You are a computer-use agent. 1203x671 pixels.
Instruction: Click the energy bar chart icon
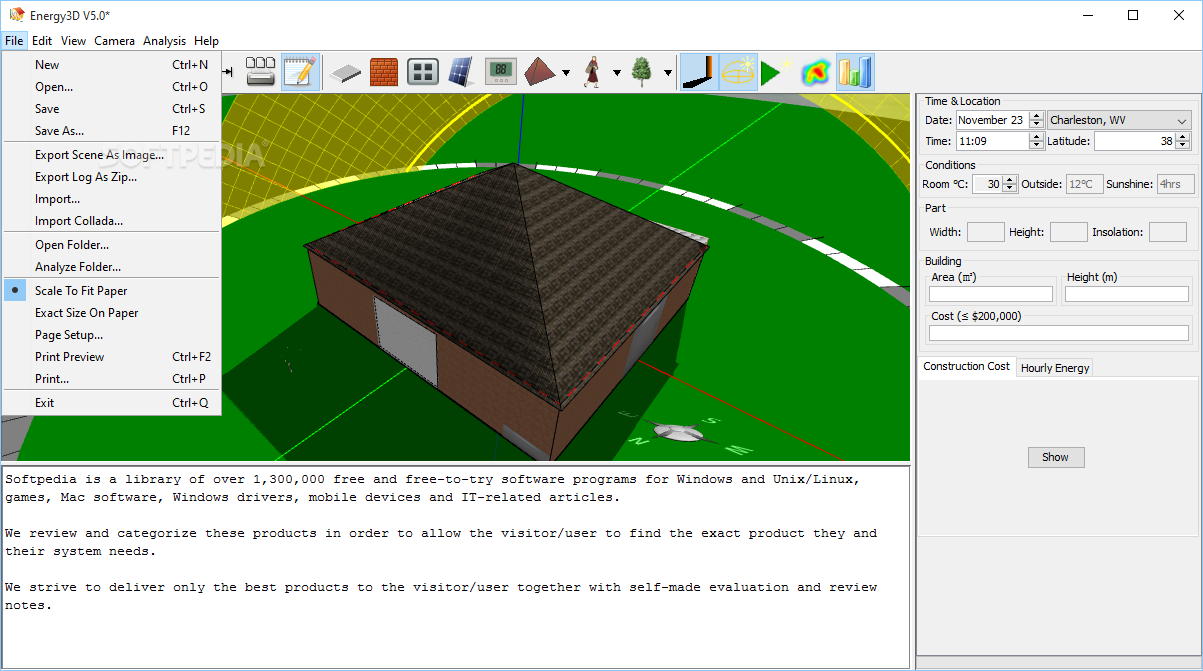[x=855, y=71]
